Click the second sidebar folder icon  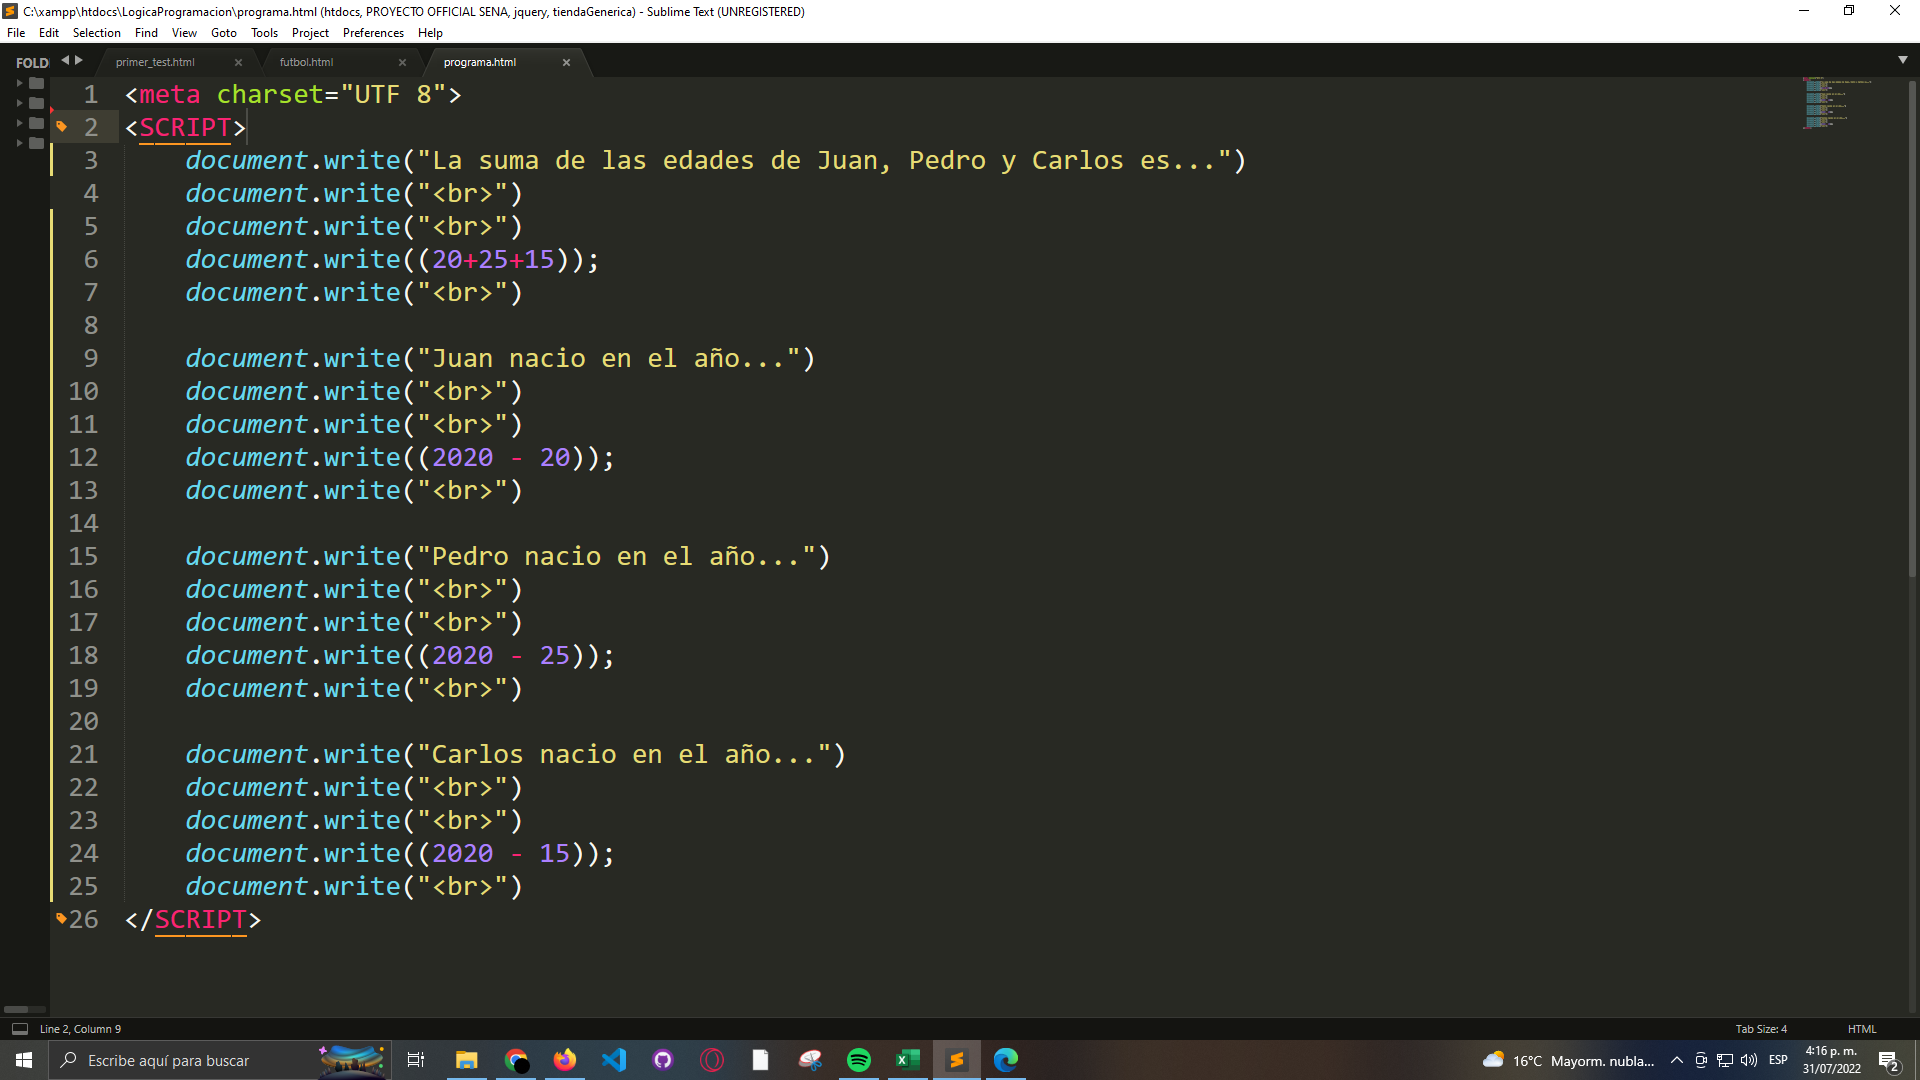tap(37, 103)
